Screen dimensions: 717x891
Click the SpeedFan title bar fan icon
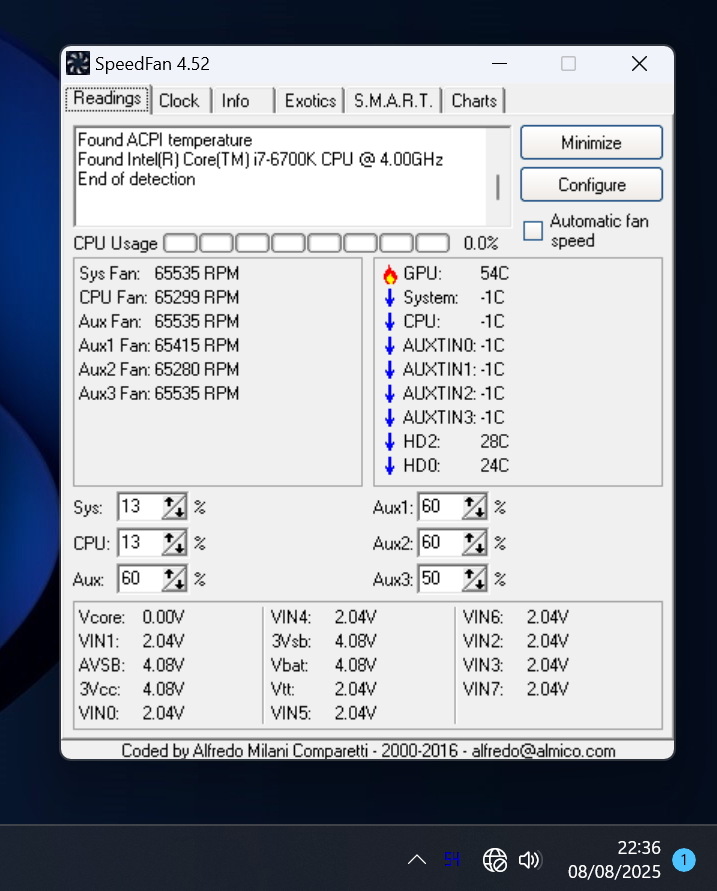tap(78, 63)
